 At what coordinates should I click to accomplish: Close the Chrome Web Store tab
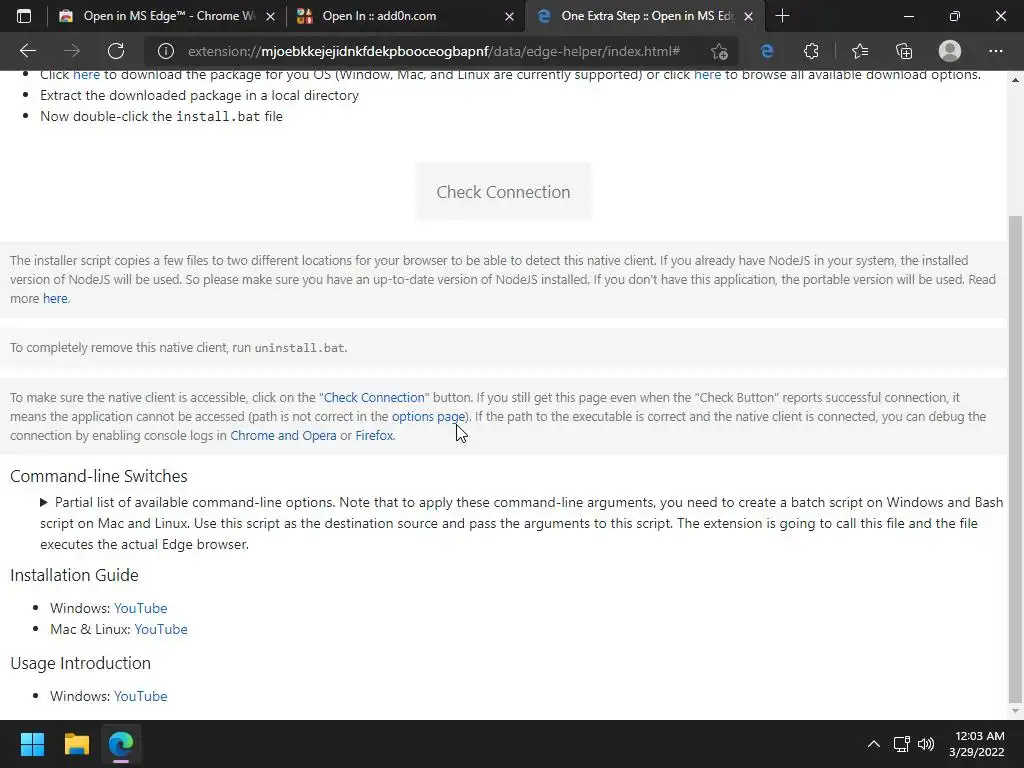tap(270, 16)
